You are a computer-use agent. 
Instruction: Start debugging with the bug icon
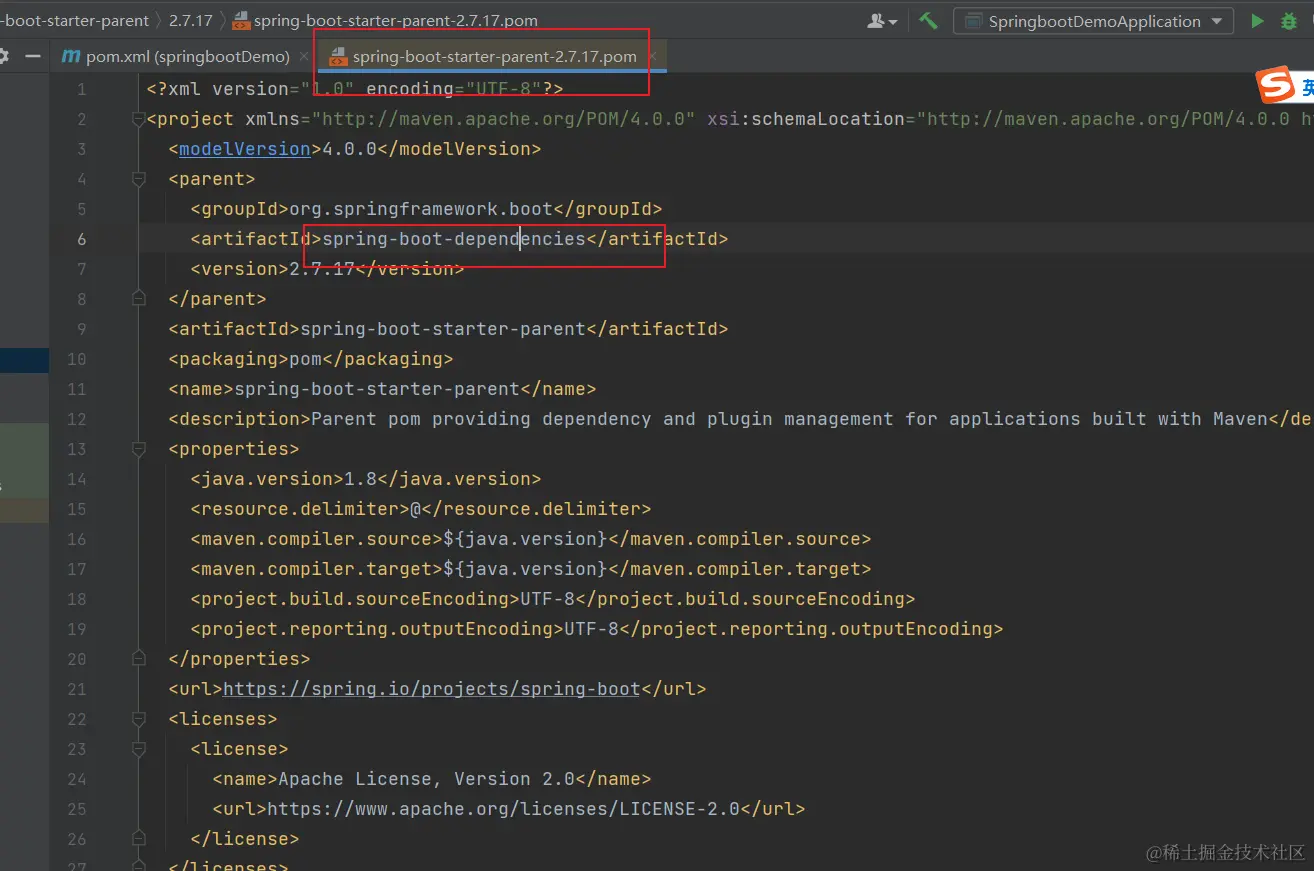tap(1289, 21)
